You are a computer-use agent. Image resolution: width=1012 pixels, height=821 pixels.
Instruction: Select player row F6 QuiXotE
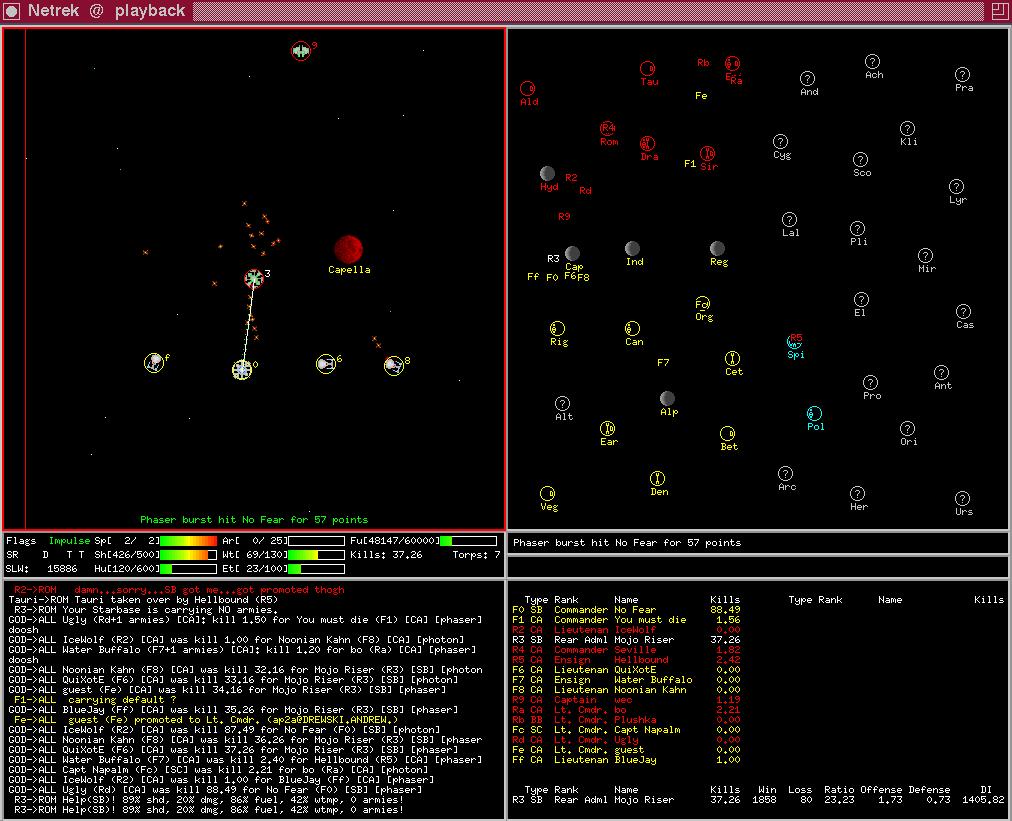(626, 670)
